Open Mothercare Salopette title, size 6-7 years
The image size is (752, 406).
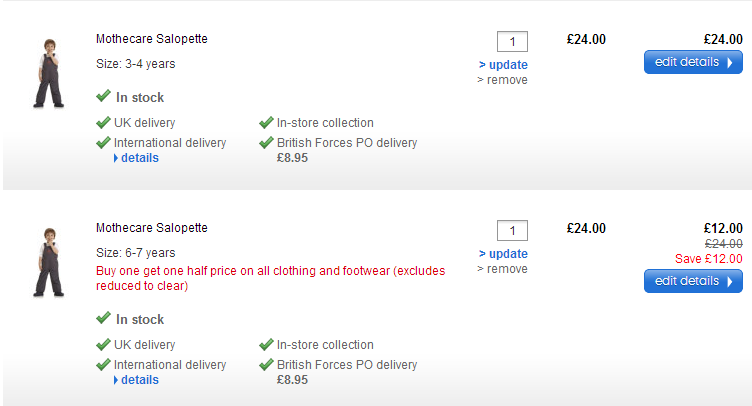point(152,228)
